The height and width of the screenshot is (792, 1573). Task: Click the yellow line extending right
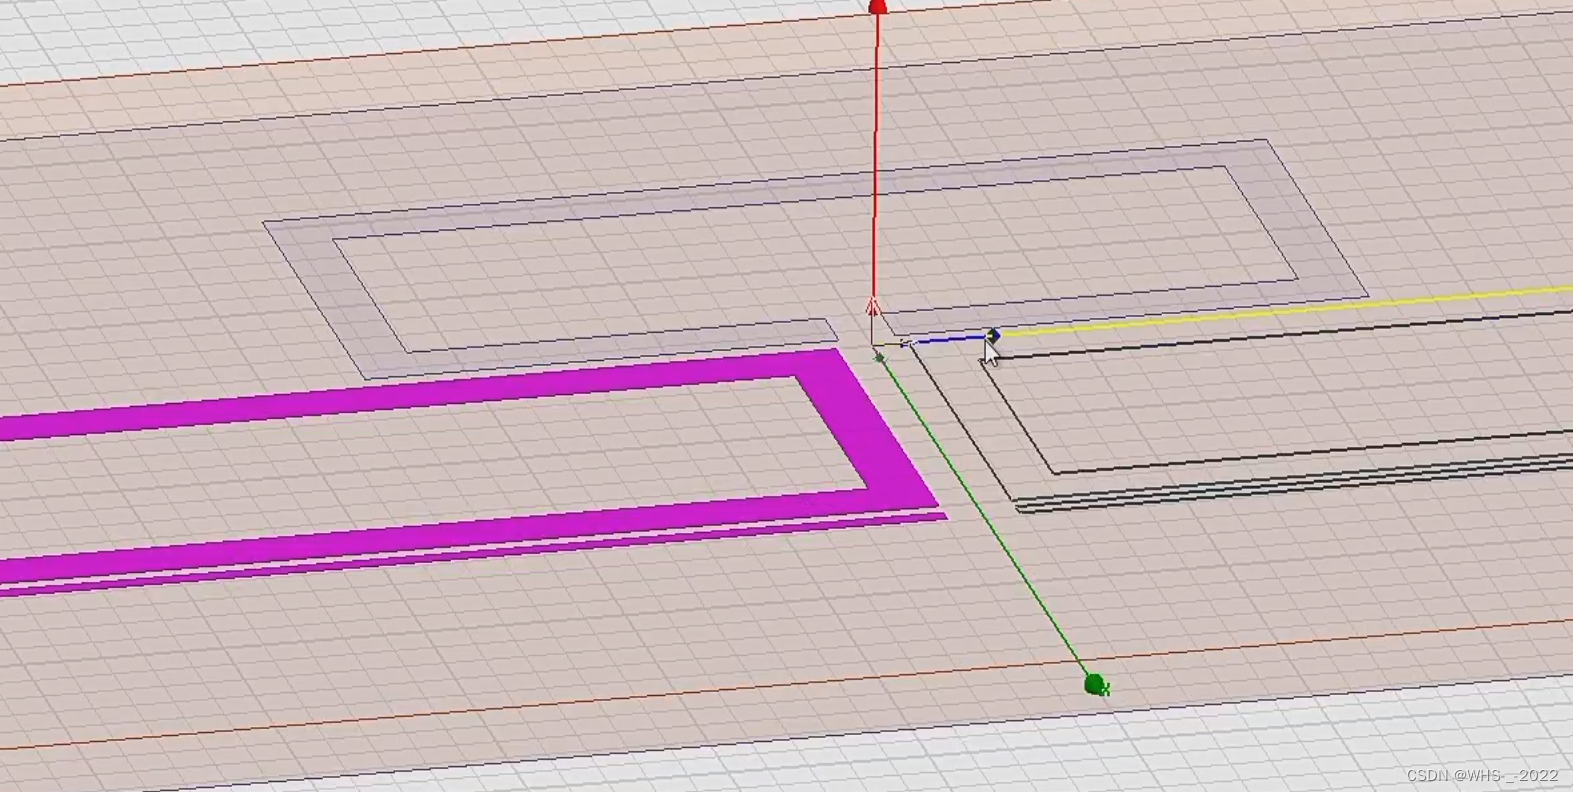point(1286,309)
